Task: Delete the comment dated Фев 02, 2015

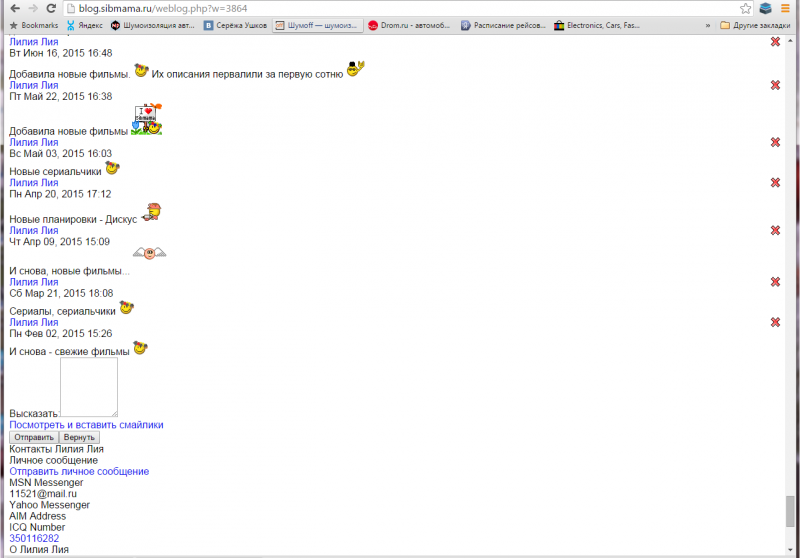Action: point(775,322)
